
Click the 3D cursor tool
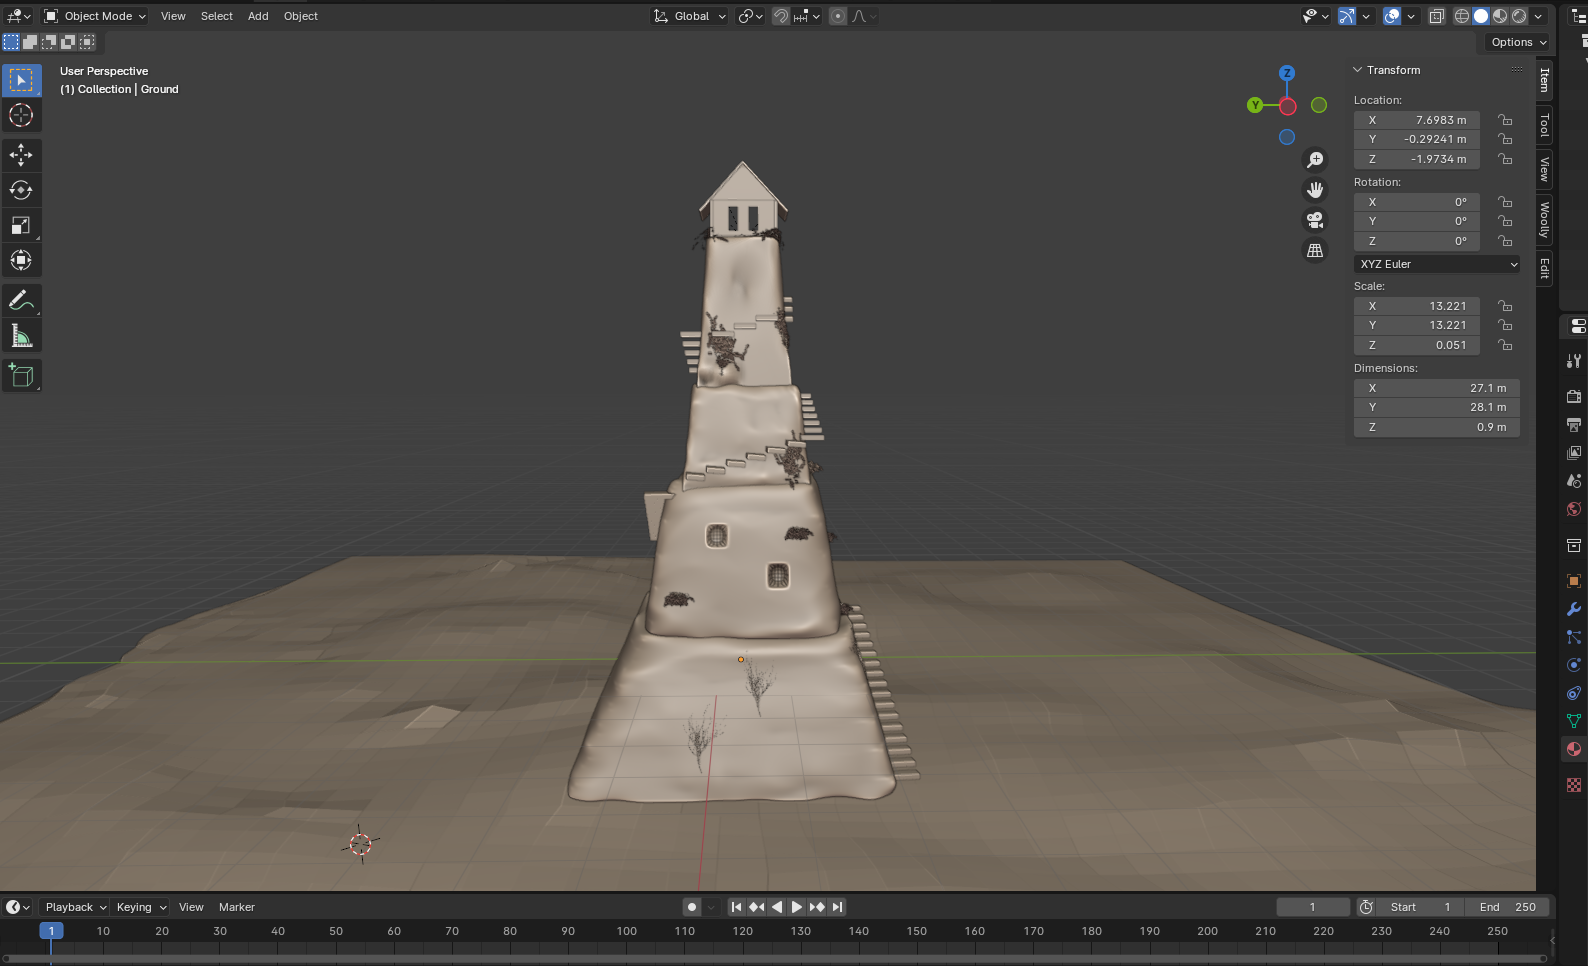[x=21, y=115]
